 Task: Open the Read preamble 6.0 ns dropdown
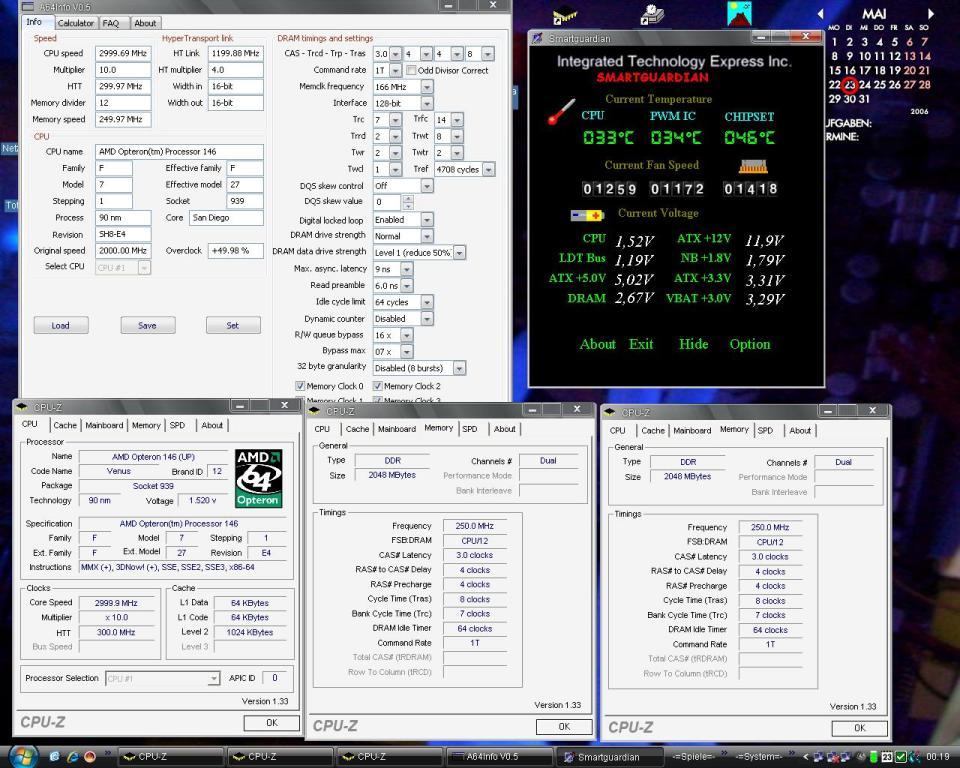coord(407,285)
